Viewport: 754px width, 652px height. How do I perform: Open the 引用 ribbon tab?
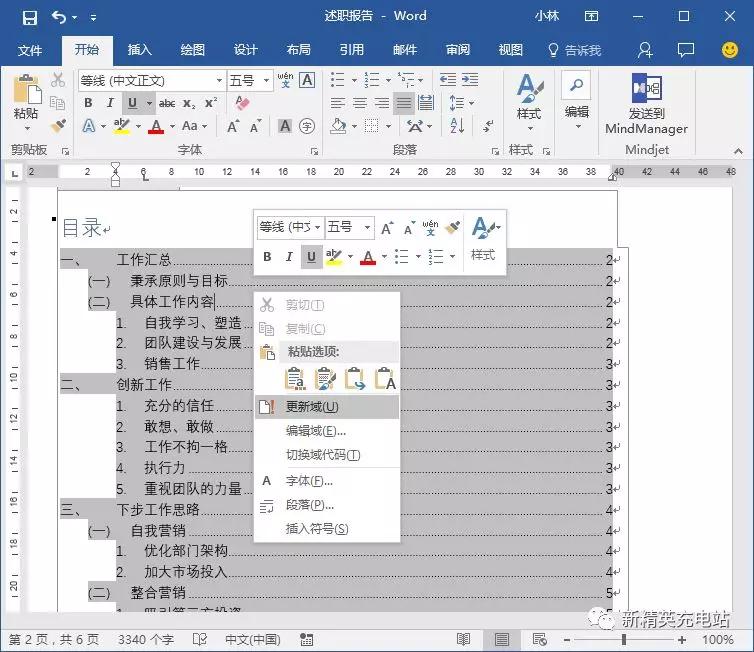click(x=352, y=50)
